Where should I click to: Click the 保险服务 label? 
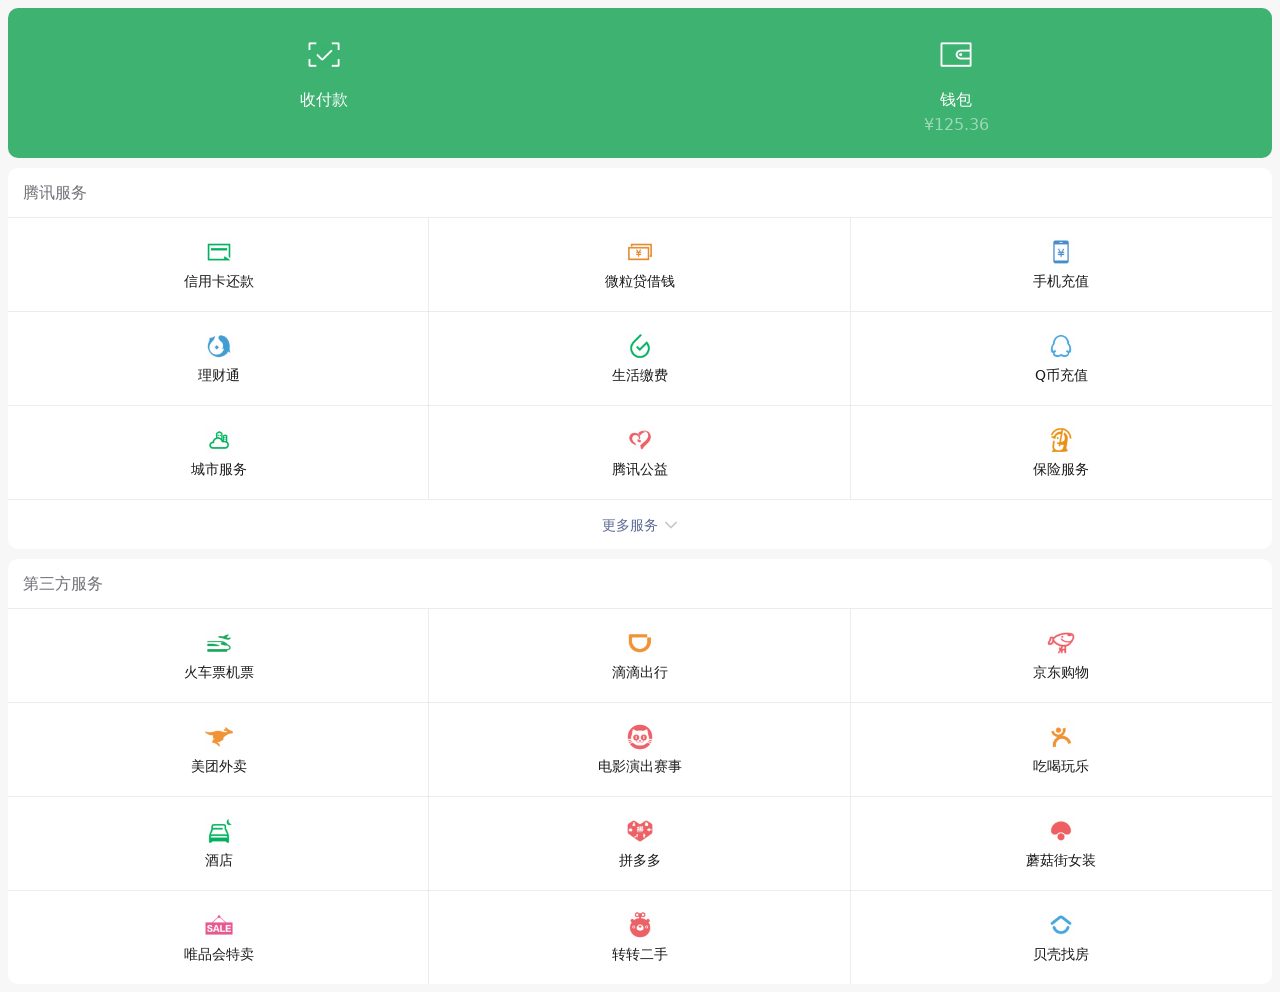(1061, 470)
